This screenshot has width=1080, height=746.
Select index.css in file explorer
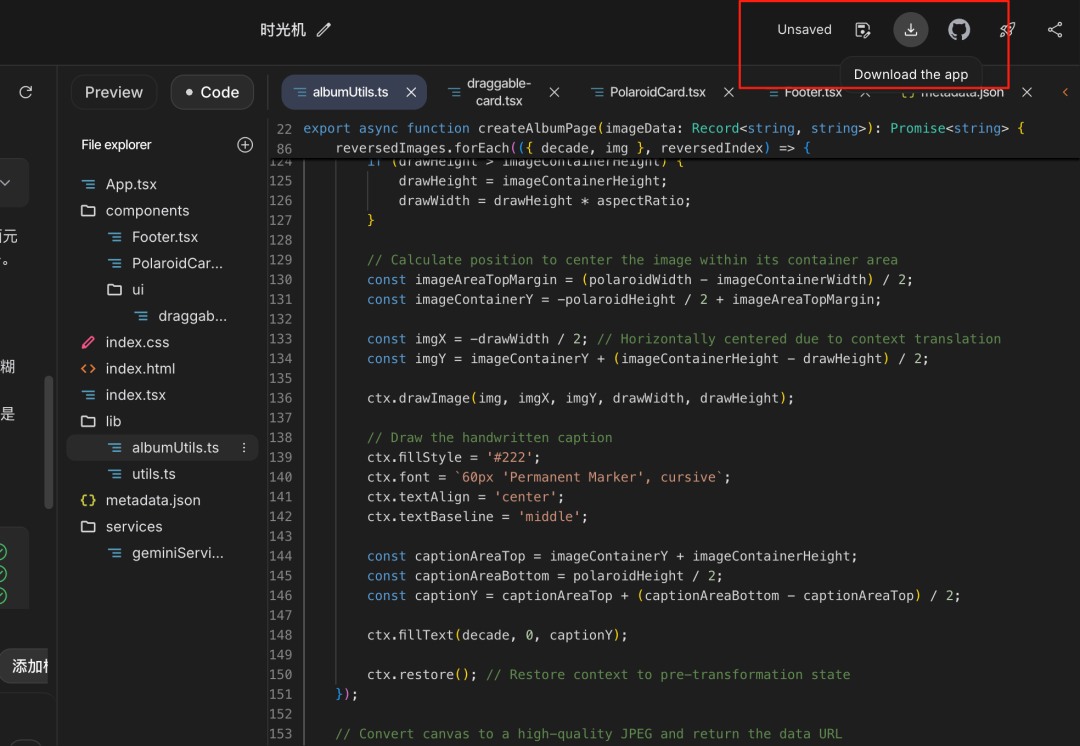pyautogui.click(x=137, y=342)
